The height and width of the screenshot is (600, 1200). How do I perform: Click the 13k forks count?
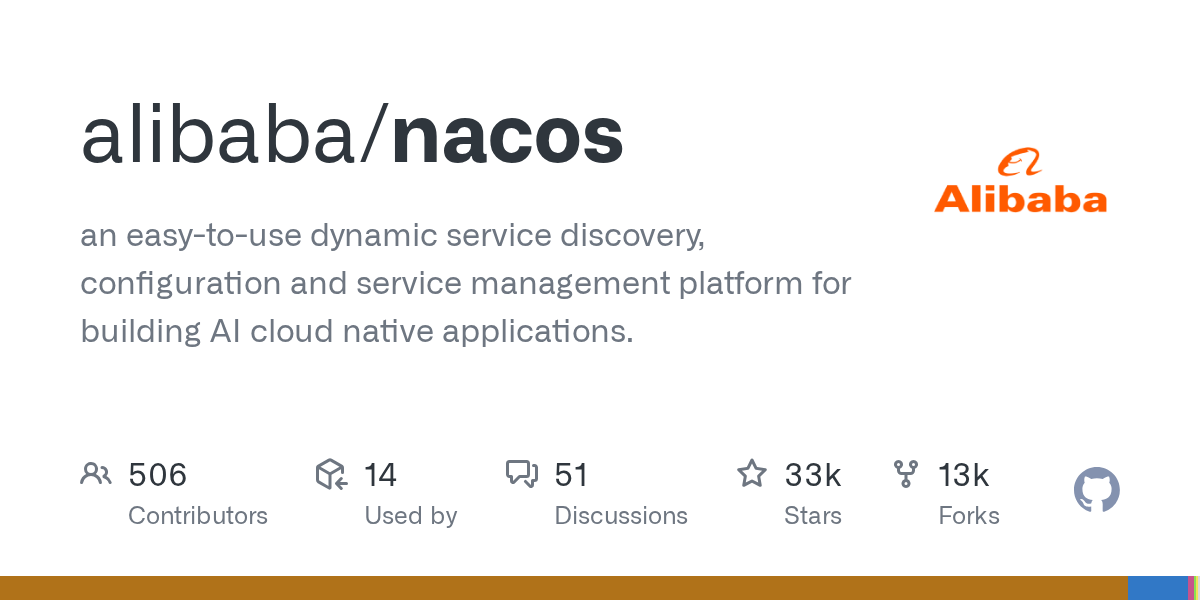(964, 475)
